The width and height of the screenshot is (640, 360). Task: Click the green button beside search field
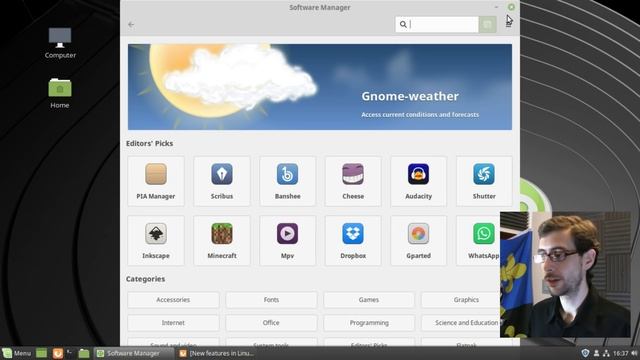pos(487,24)
